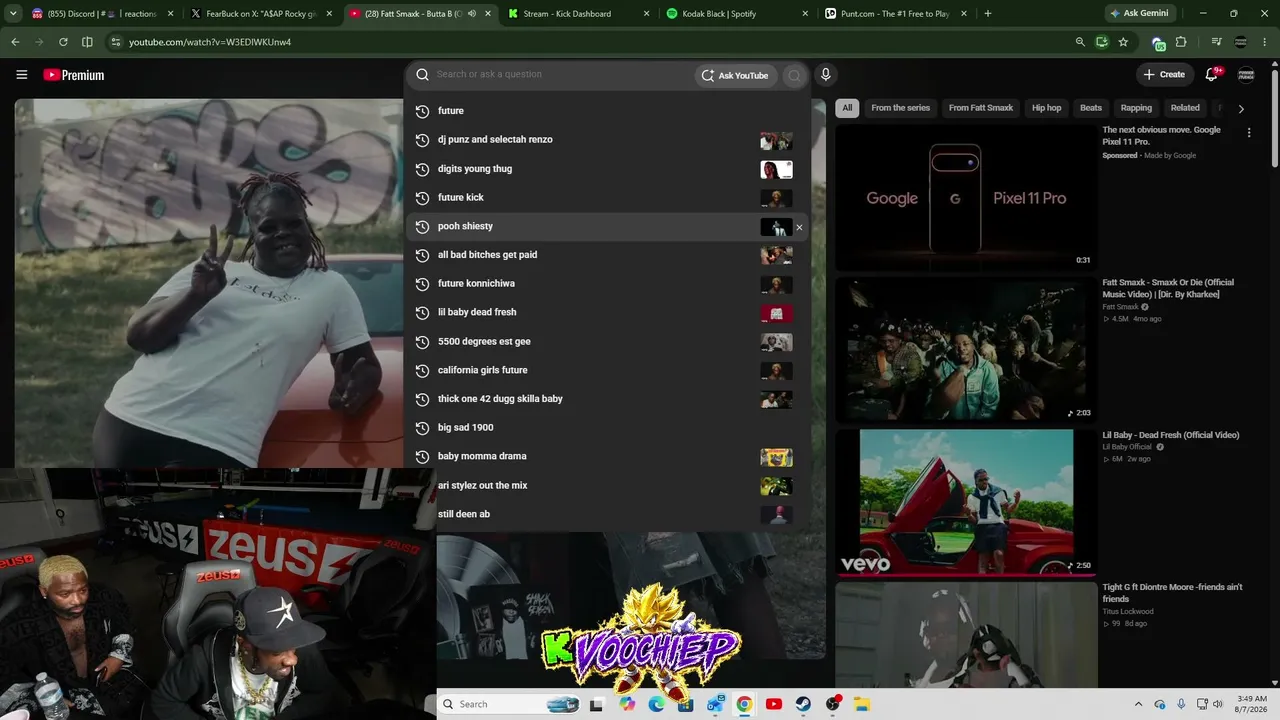Open the Google Pixel 11 Pro ad thumbnail
The height and width of the screenshot is (720, 1280).
[x=966, y=198]
